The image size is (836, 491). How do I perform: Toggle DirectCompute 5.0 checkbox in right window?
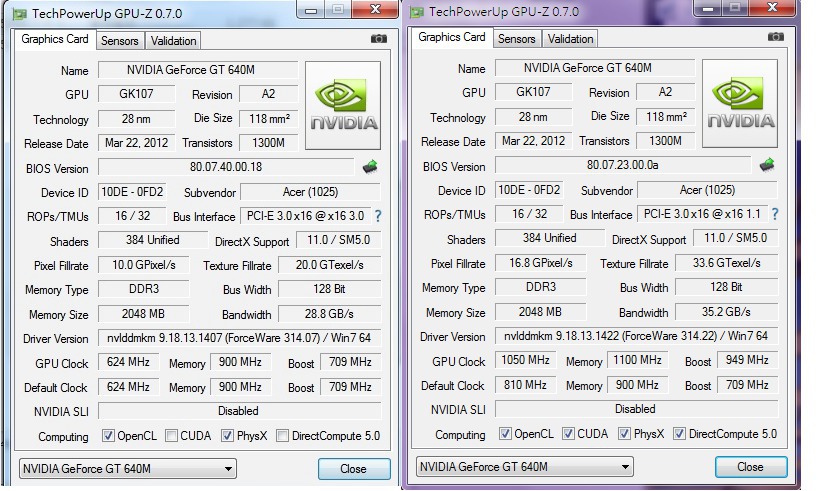tap(679, 433)
